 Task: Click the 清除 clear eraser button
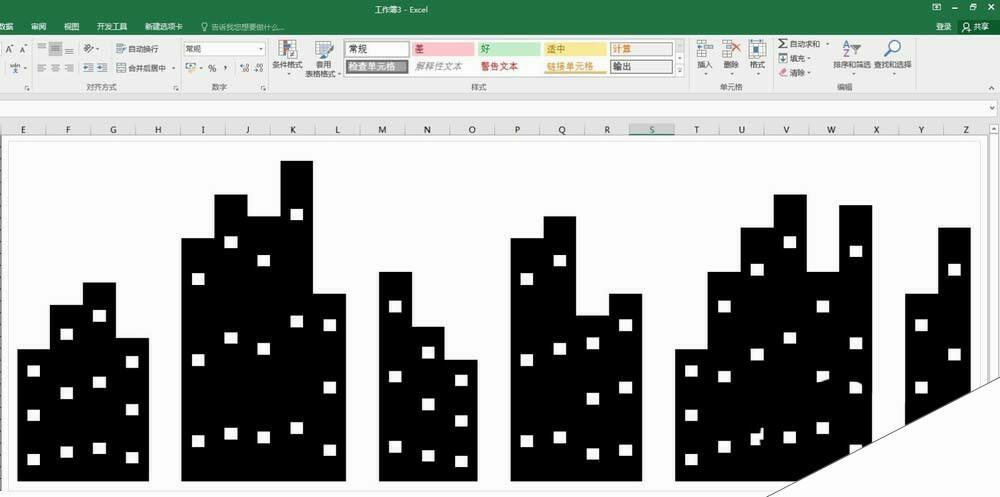[795, 73]
